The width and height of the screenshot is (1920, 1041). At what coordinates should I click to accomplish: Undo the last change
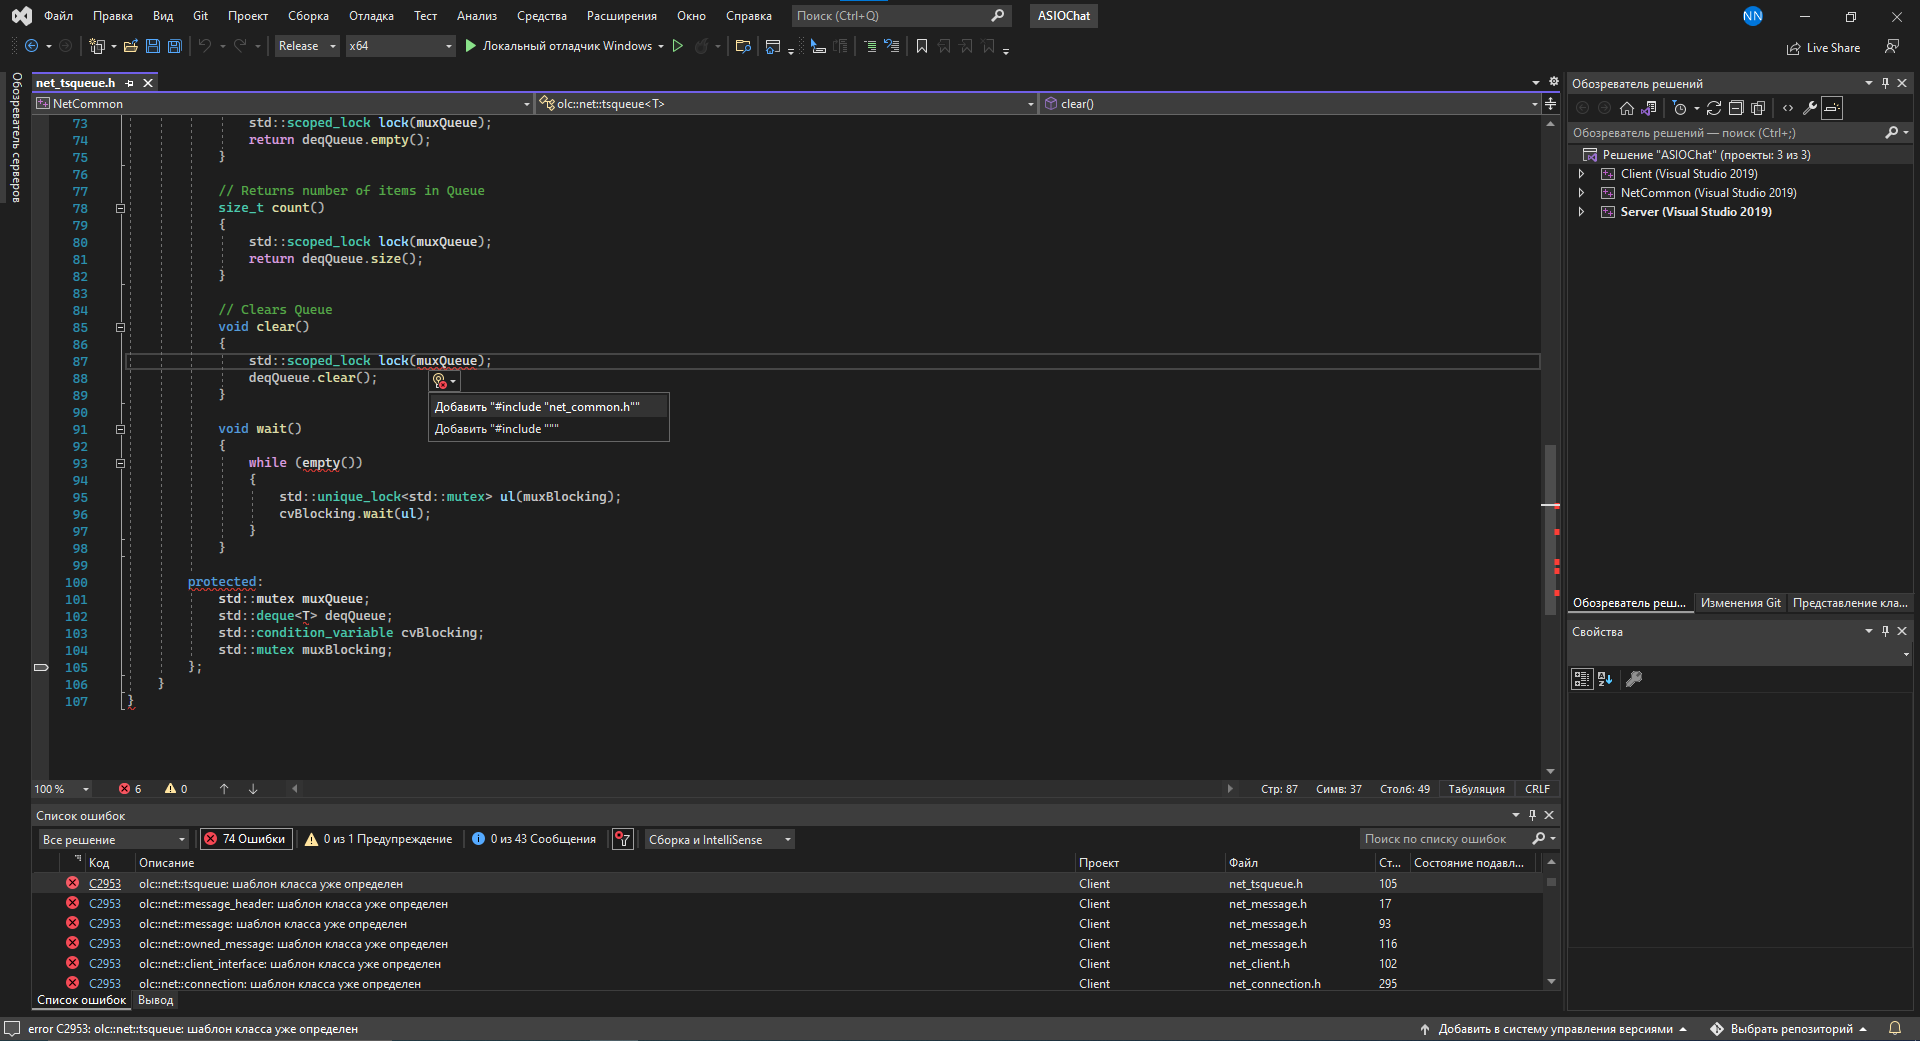[x=205, y=46]
